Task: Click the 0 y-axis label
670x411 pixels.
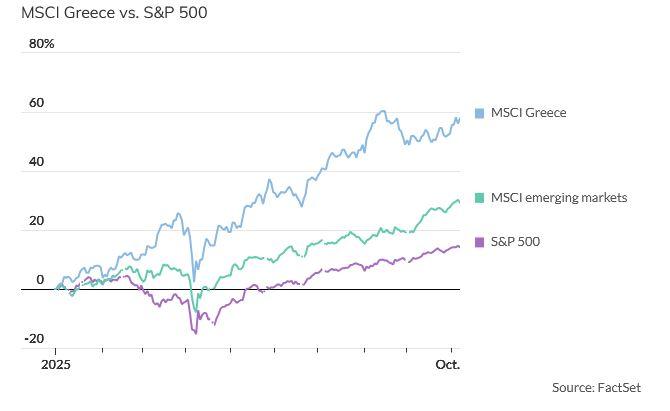Action: point(40,280)
